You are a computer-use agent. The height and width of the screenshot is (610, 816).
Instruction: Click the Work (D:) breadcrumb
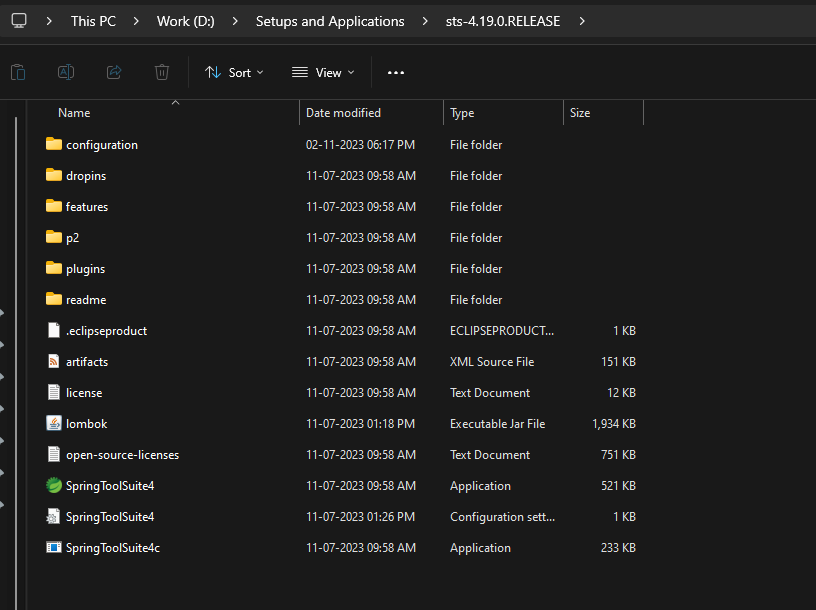(186, 21)
